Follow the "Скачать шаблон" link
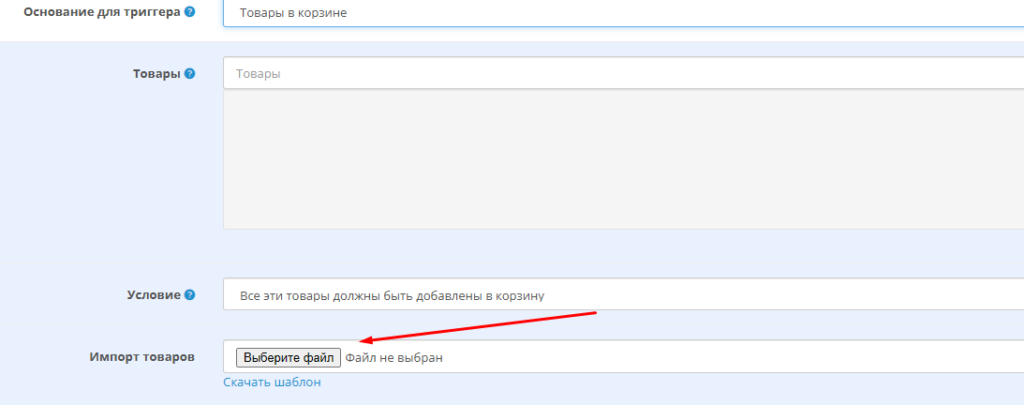The image size is (1024, 405). [272, 382]
